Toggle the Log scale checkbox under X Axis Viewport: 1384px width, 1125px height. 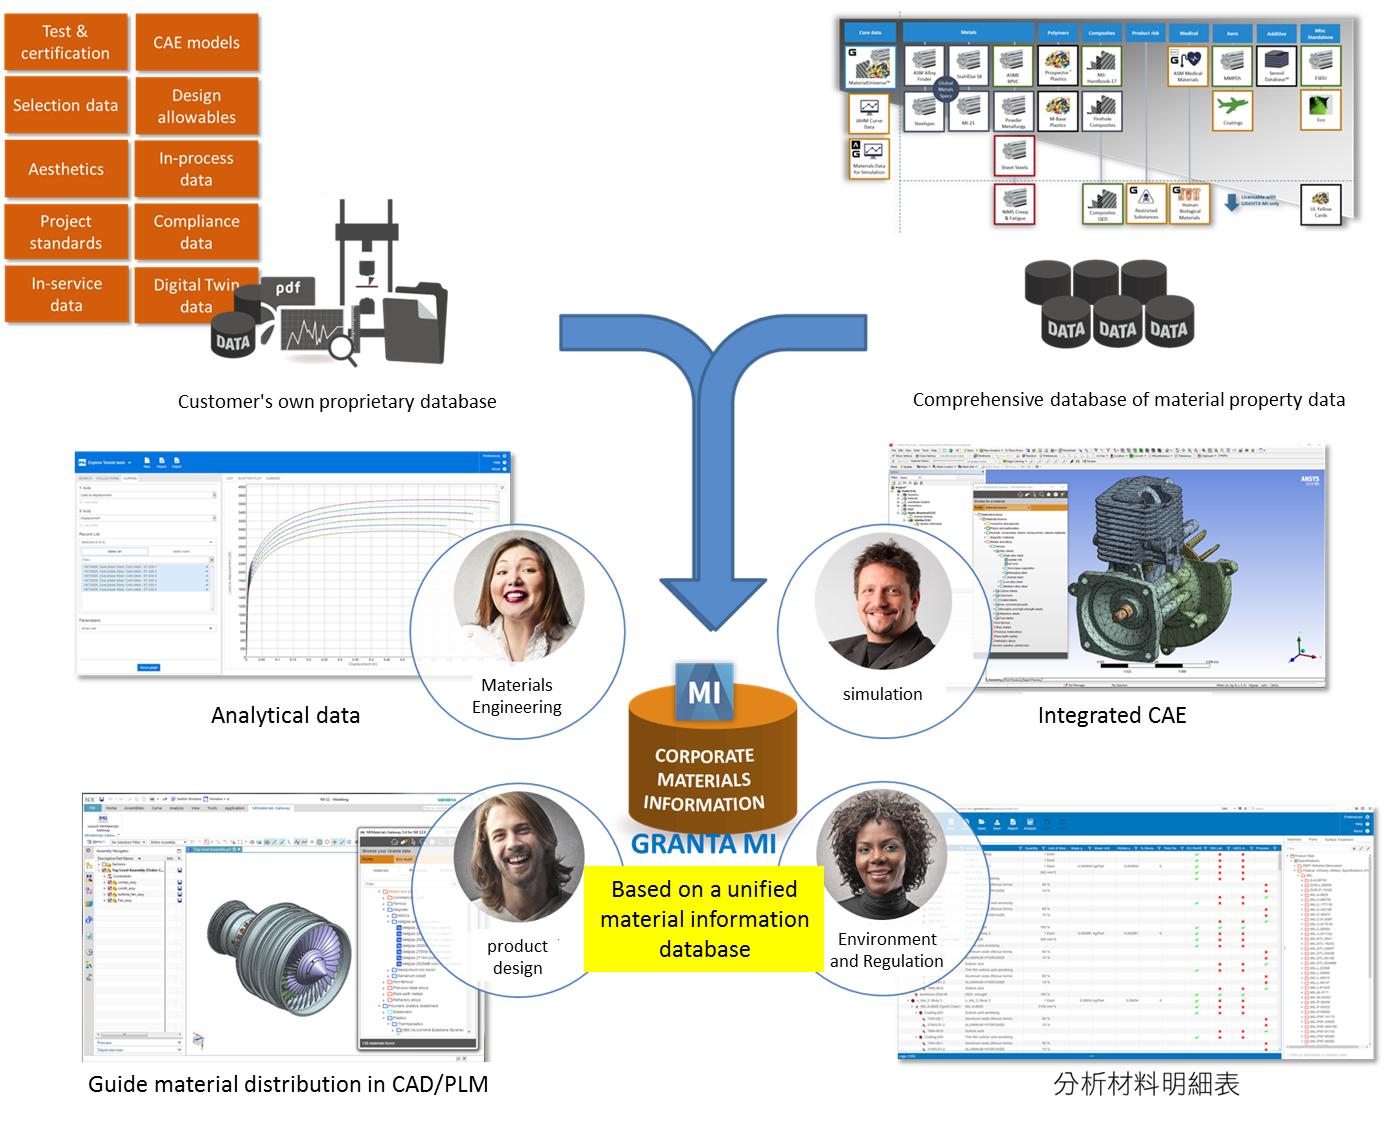83,526
